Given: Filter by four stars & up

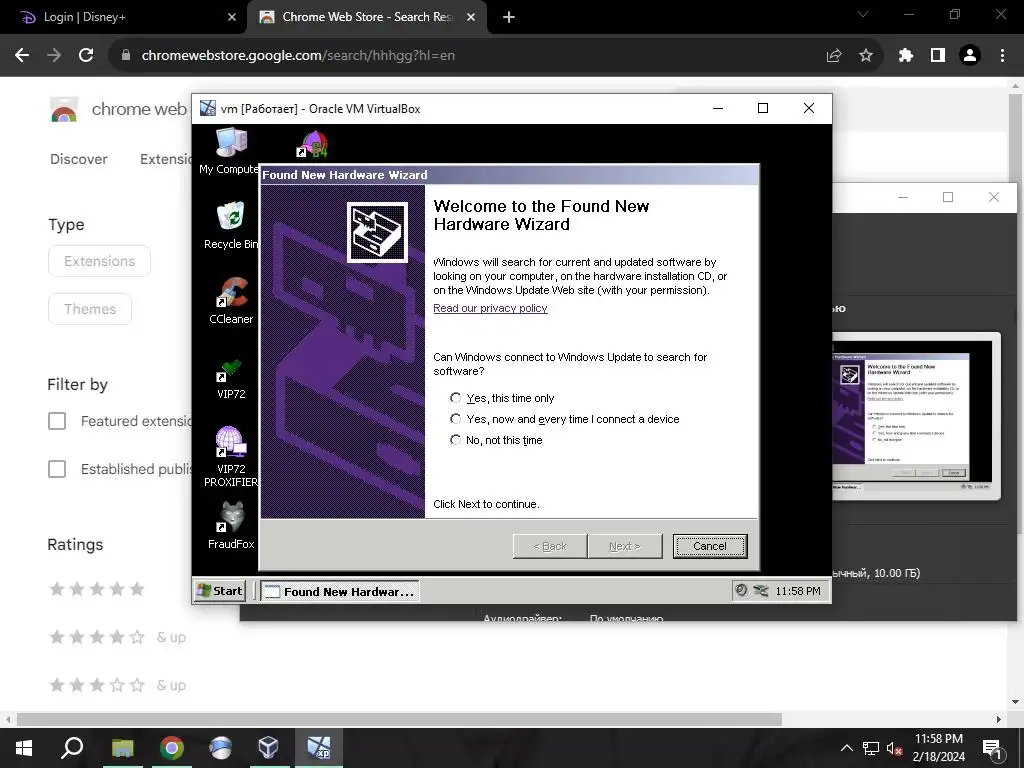Looking at the screenshot, I should click(x=118, y=637).
